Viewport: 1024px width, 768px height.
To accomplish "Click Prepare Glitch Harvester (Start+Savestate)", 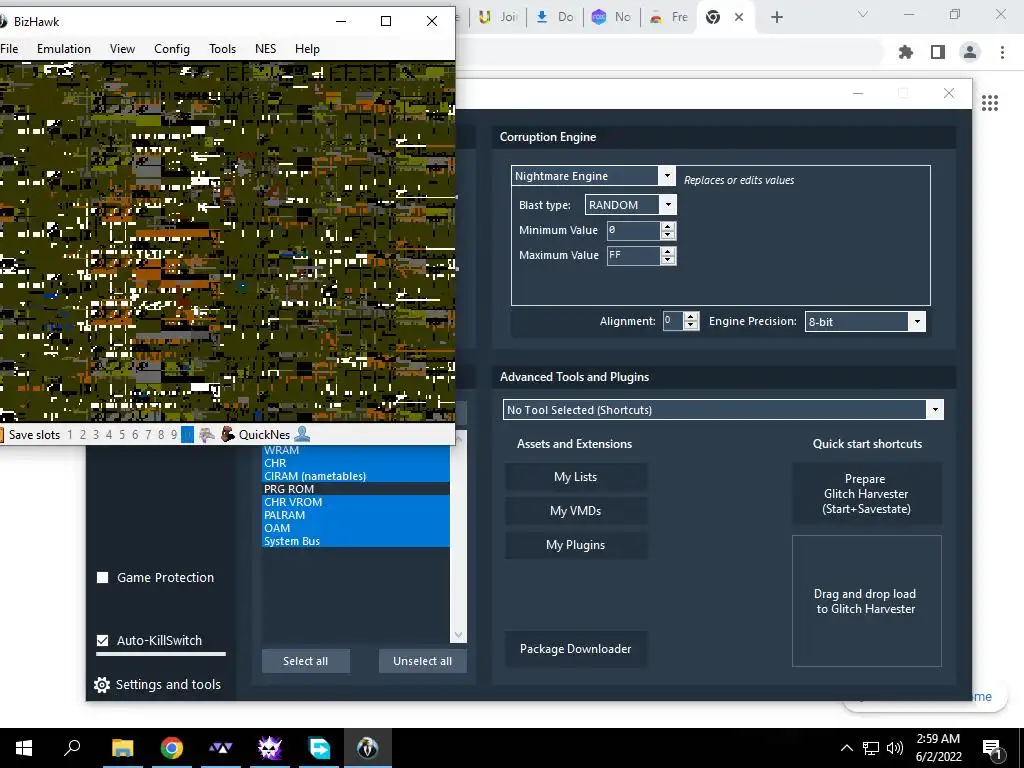I will pos(866,494).
